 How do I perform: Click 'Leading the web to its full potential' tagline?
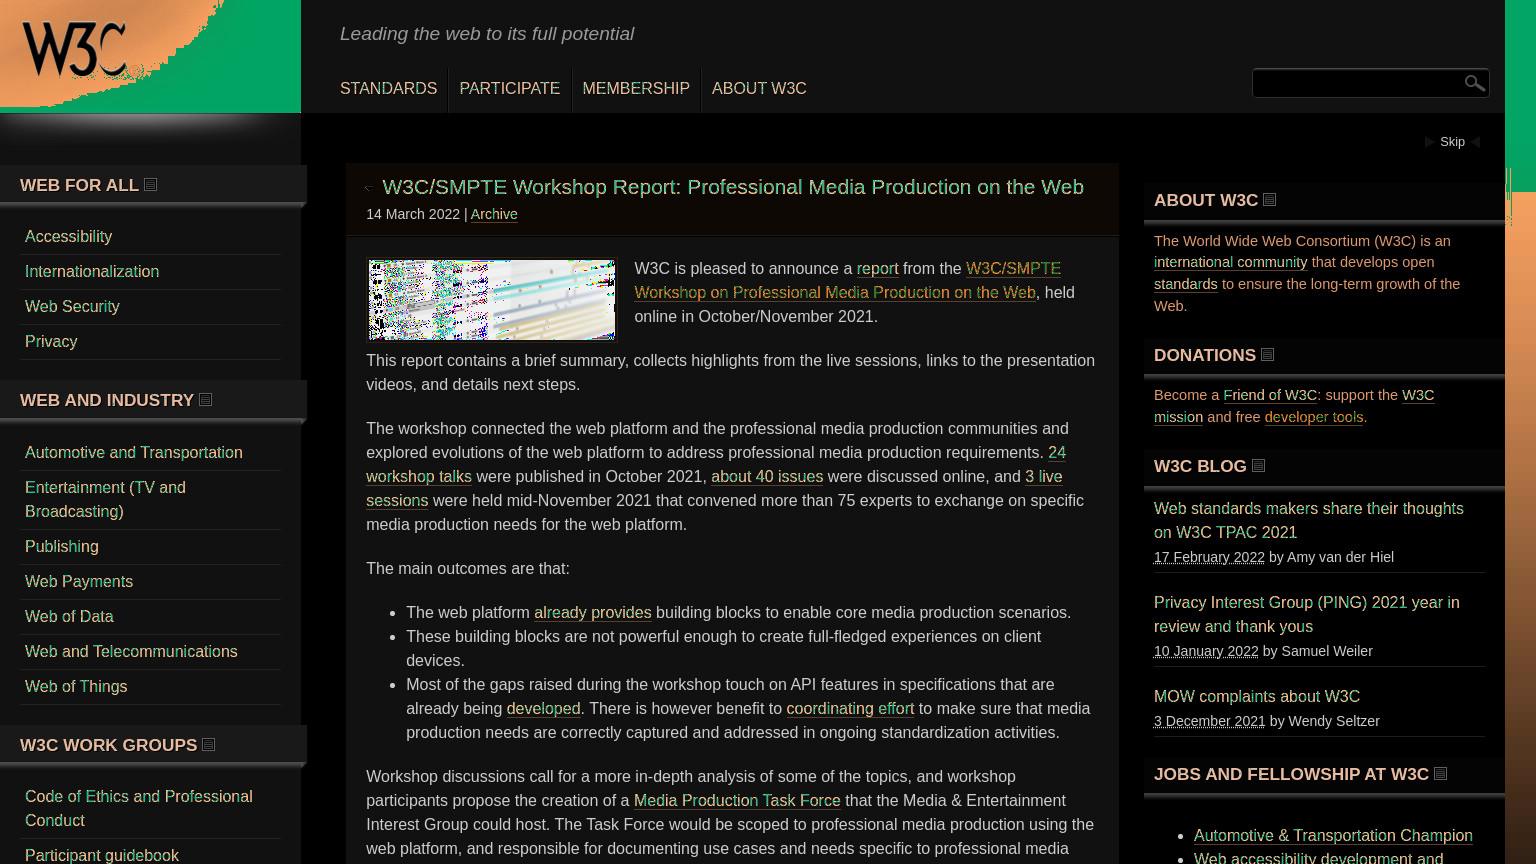pos(487,34)
